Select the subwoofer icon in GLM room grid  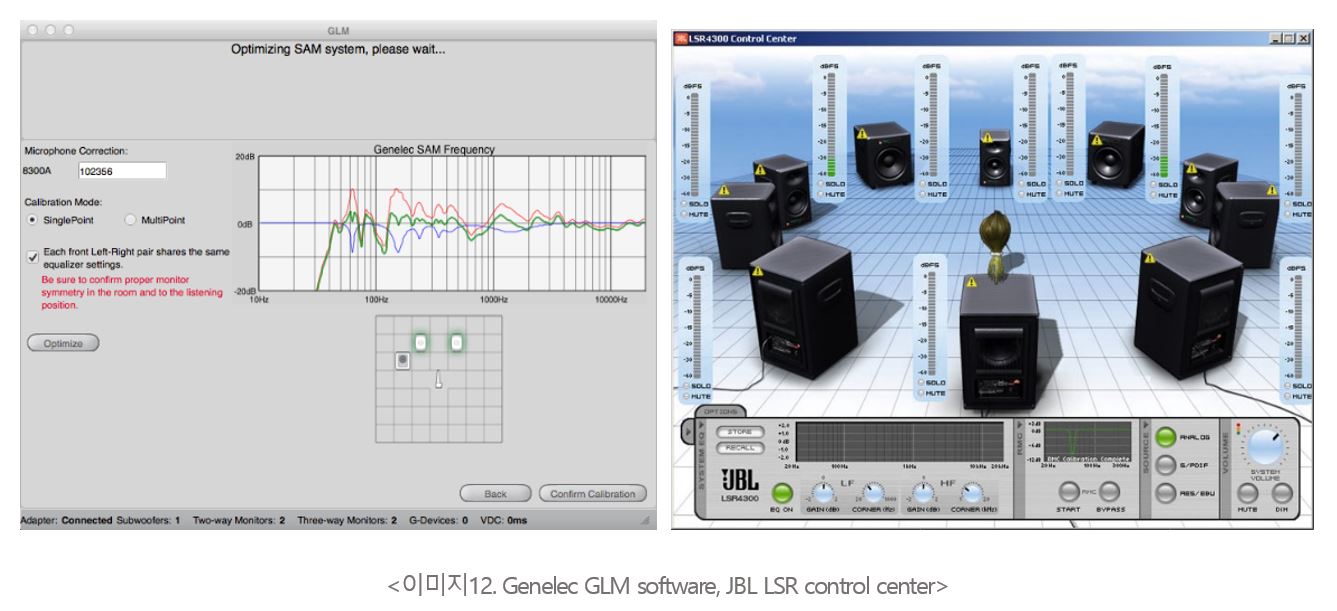[x=402, y=360]
